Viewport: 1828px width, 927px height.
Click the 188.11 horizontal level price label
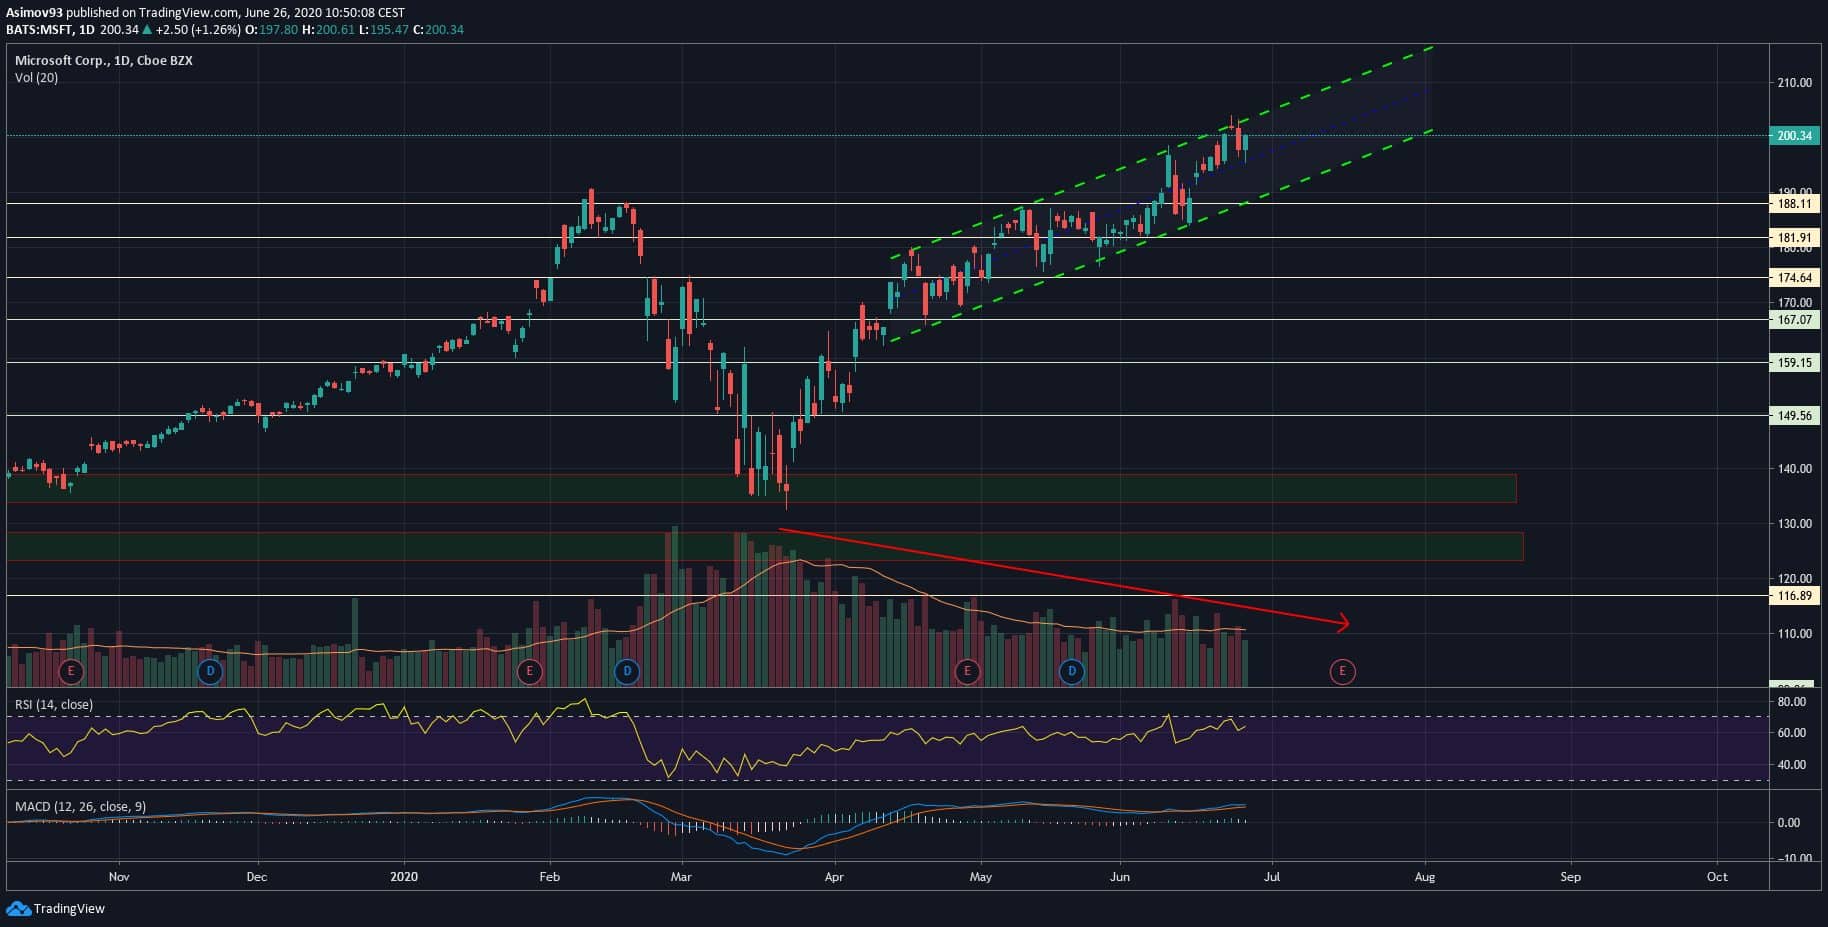[1795, 204]
